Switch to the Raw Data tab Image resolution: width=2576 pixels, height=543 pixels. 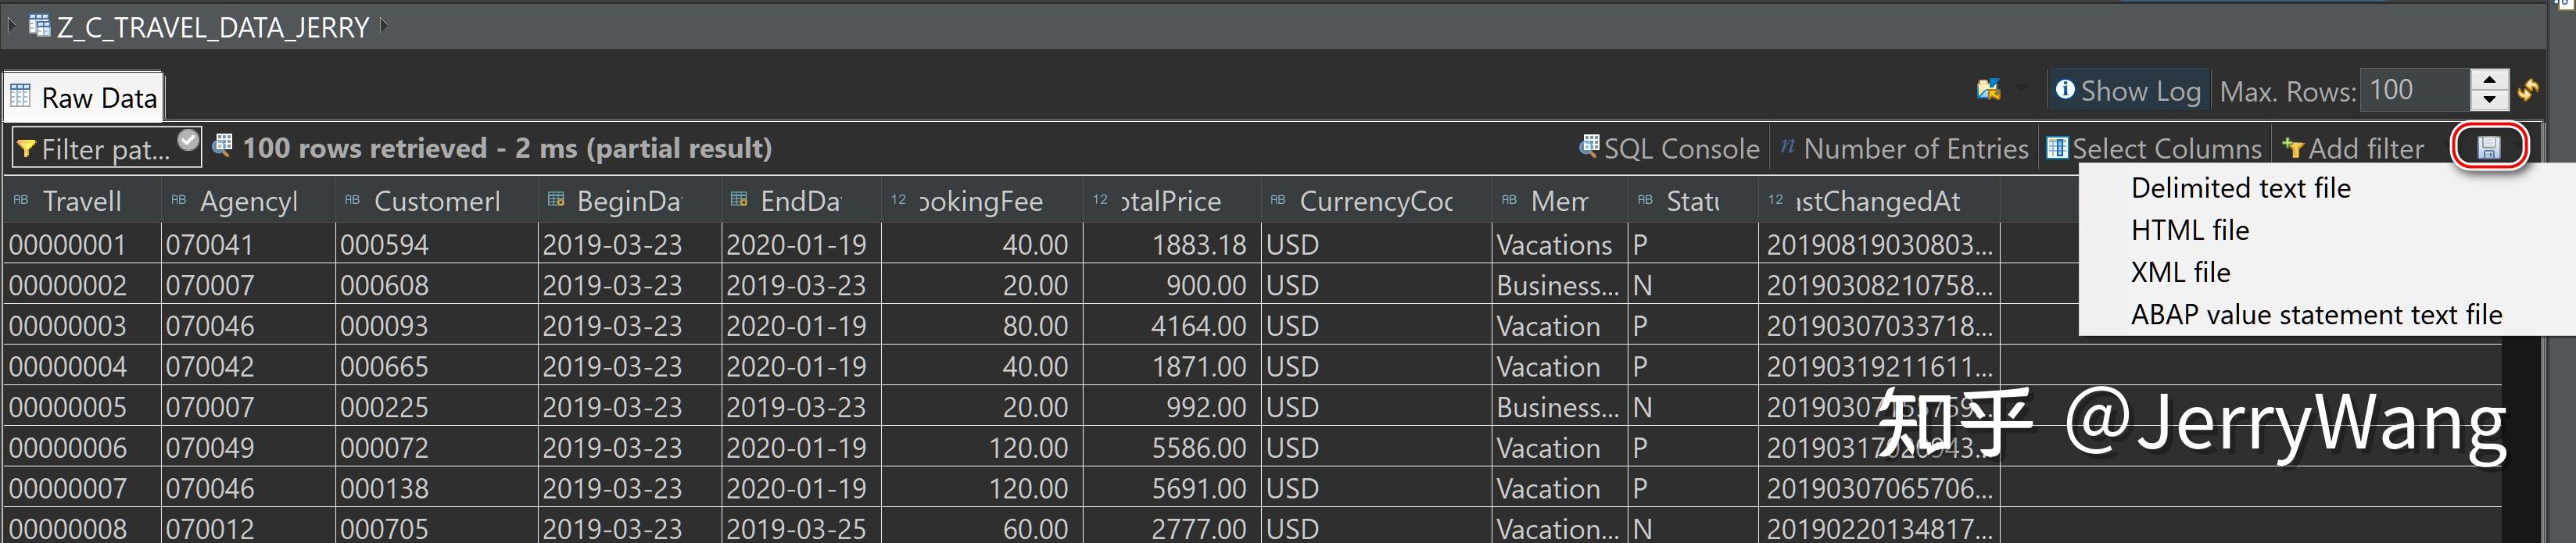coord(84,96)
